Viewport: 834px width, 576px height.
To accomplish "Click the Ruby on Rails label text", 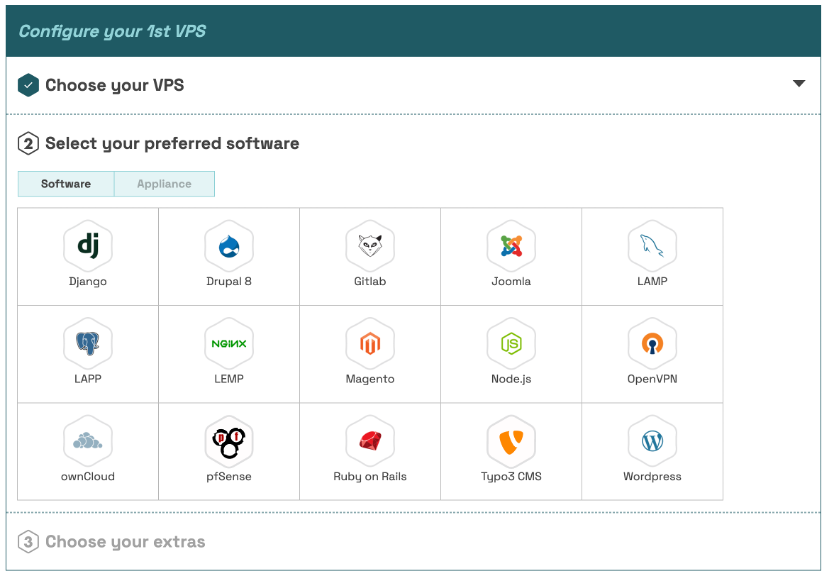I will click(x=370, y=477).
